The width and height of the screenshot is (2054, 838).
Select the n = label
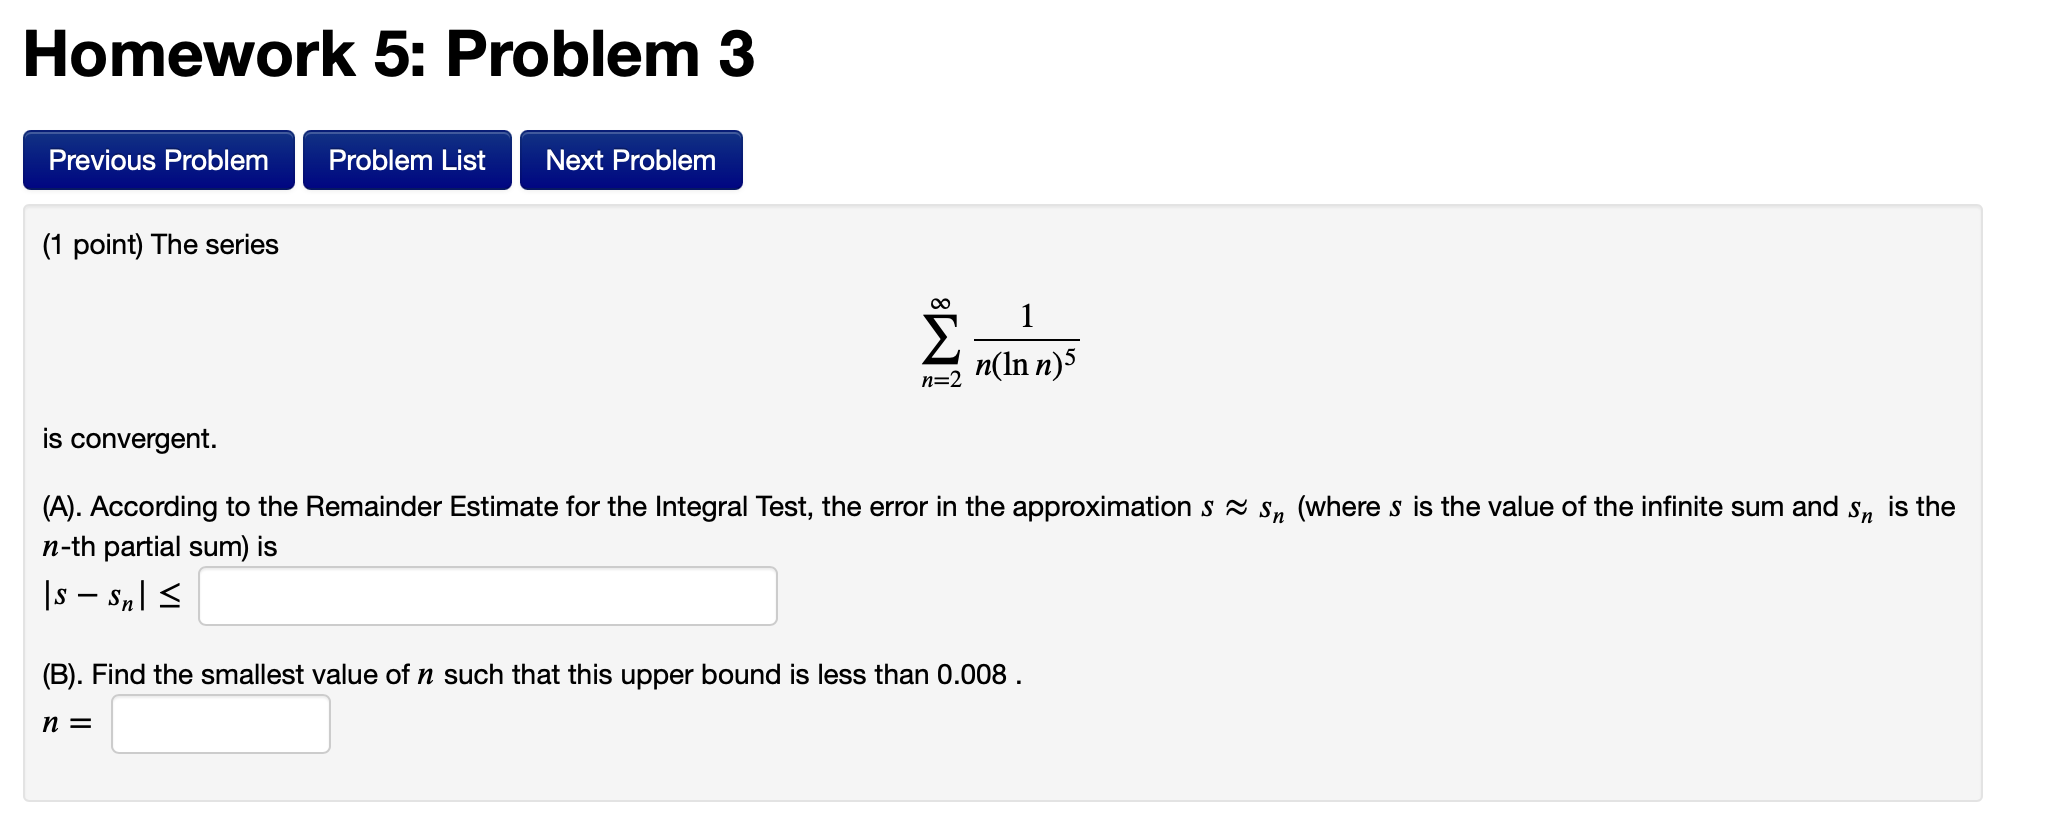[65, 722]
